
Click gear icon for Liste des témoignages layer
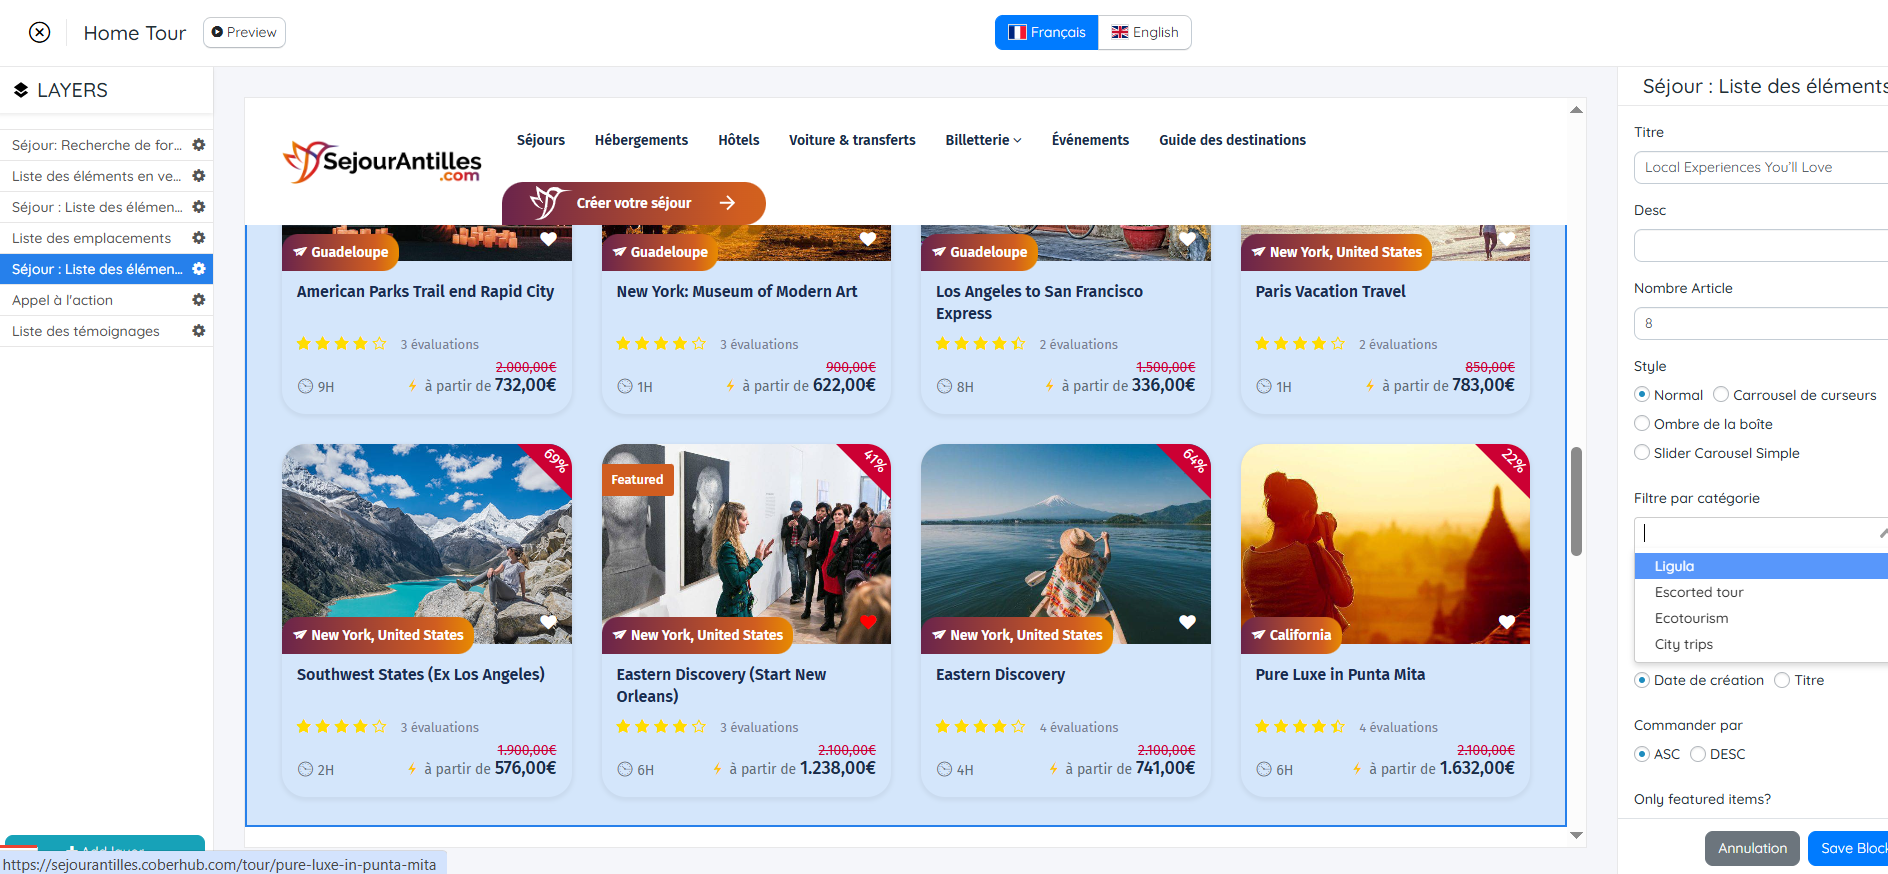coord(198,331)
